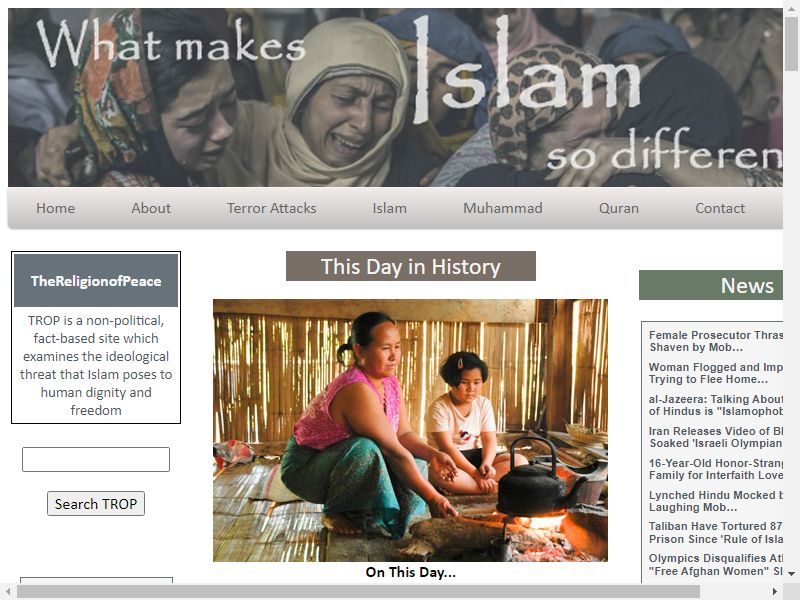
Task: Click the scroll down arrow
Action: [791, 574]
